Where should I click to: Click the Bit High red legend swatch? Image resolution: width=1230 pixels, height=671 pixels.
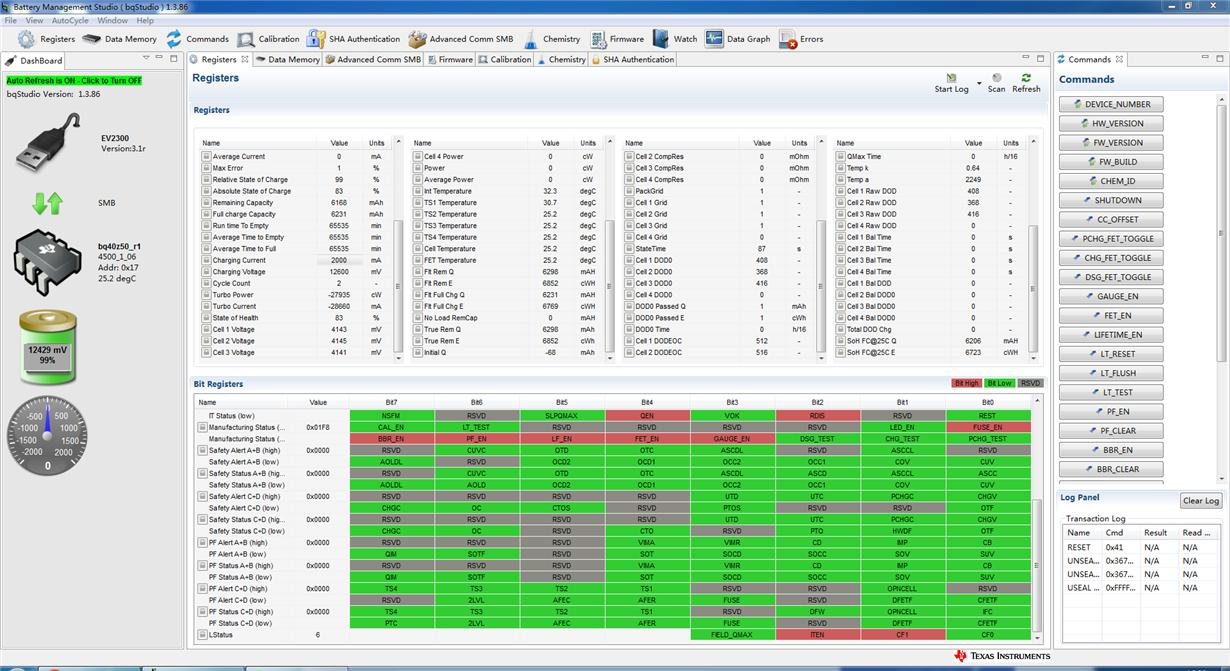coord(966,383)
